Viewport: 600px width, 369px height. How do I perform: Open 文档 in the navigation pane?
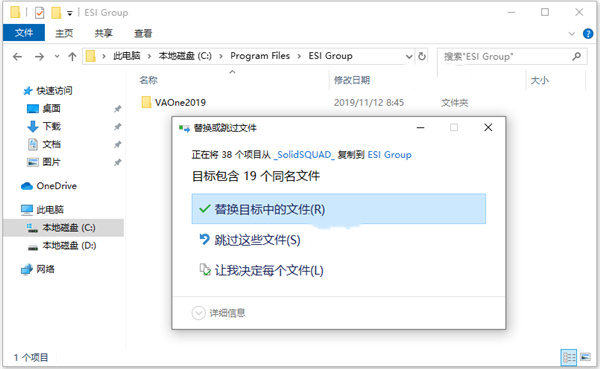point(44,144)
